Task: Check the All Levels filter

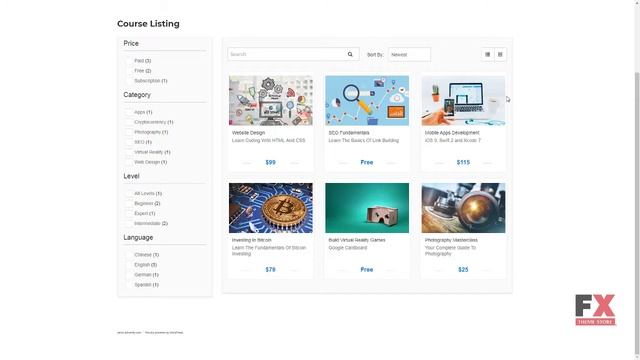Action: pos(129,193)
